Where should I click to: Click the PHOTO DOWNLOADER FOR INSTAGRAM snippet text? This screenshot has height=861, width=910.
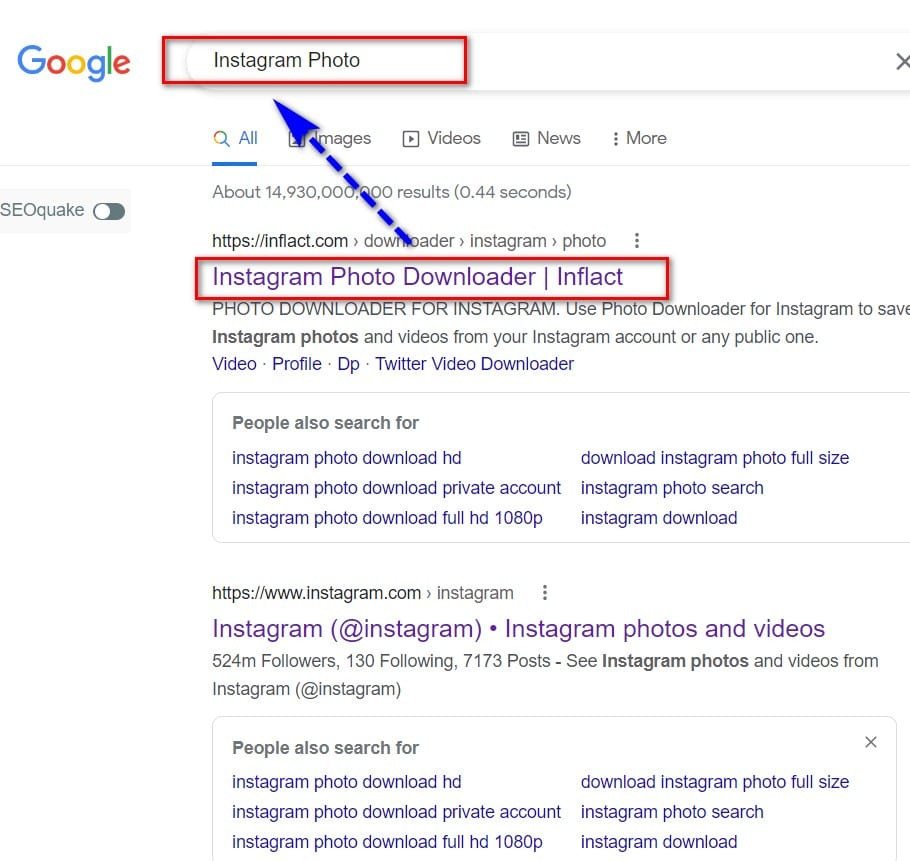click(x=561, y=323)
